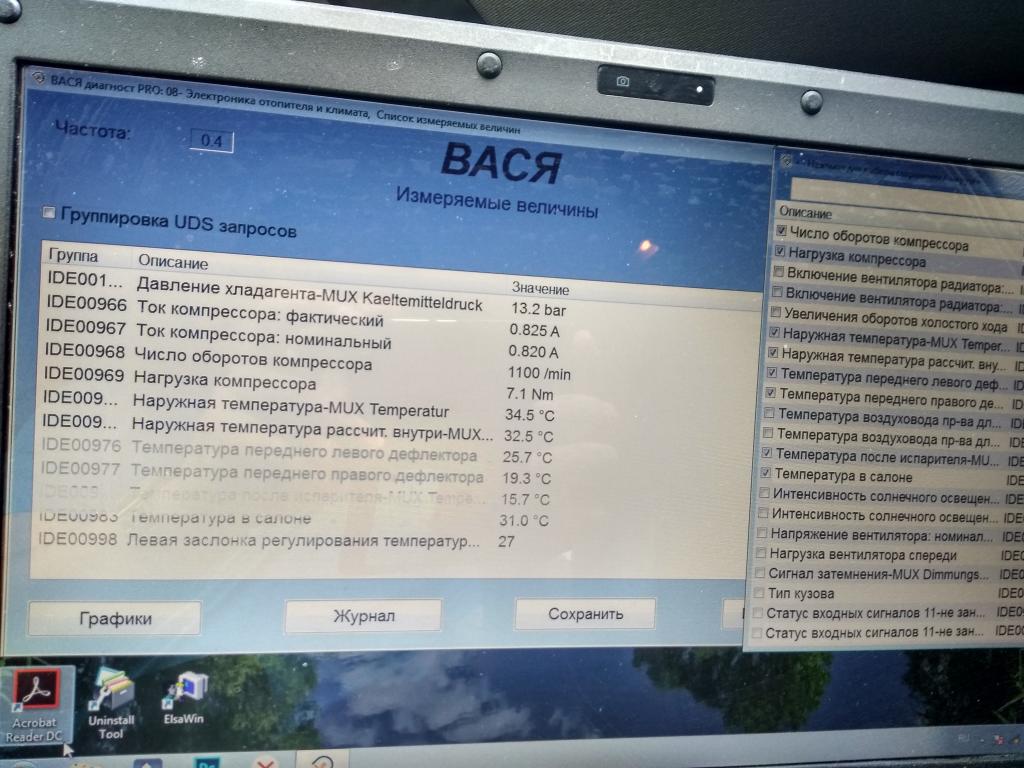Image resolution: width=1024 pixels, height=768 pixels.
Task: Click the 32.5 °C value
Action: [528, 436]
